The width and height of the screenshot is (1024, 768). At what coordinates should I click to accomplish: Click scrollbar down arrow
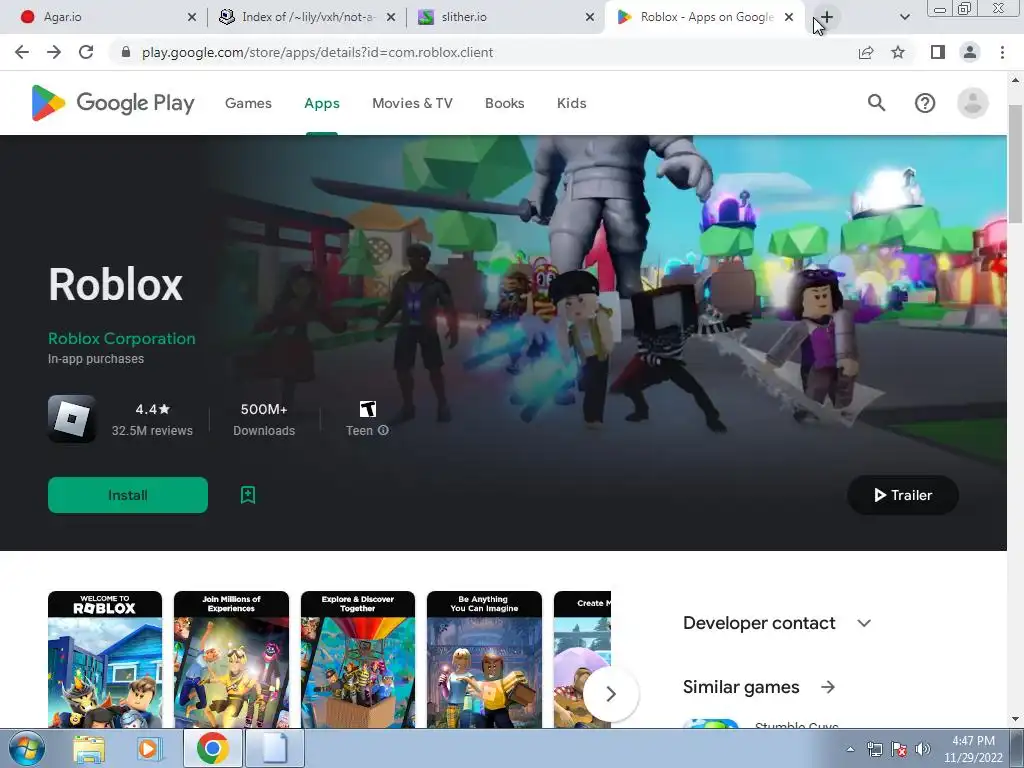click(1015, 720)
